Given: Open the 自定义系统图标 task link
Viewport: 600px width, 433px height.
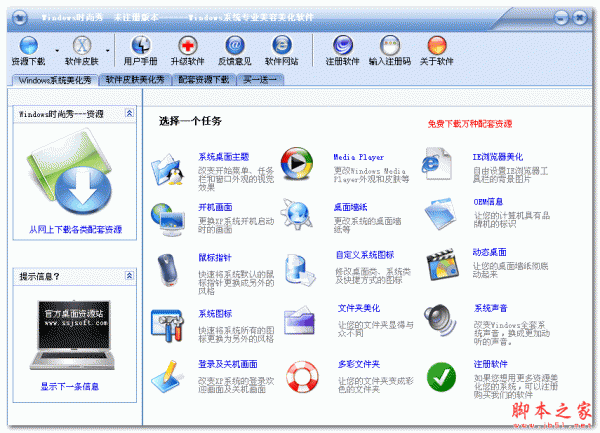Looking at the screenshot, I should coord(365,255).
